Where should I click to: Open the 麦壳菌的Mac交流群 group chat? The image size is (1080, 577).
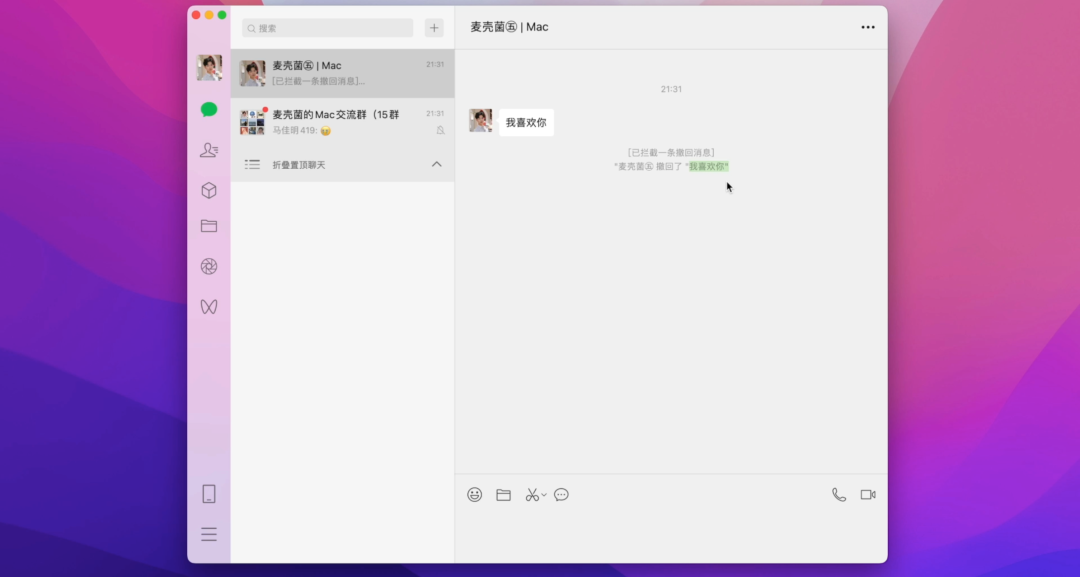342,122
